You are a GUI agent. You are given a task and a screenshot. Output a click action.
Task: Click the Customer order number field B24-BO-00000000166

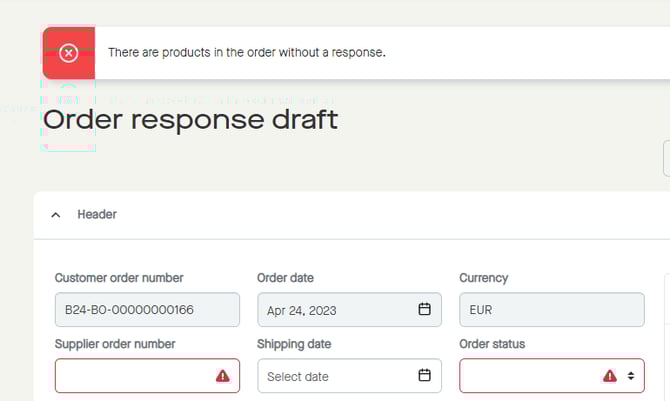coord(147,310)
